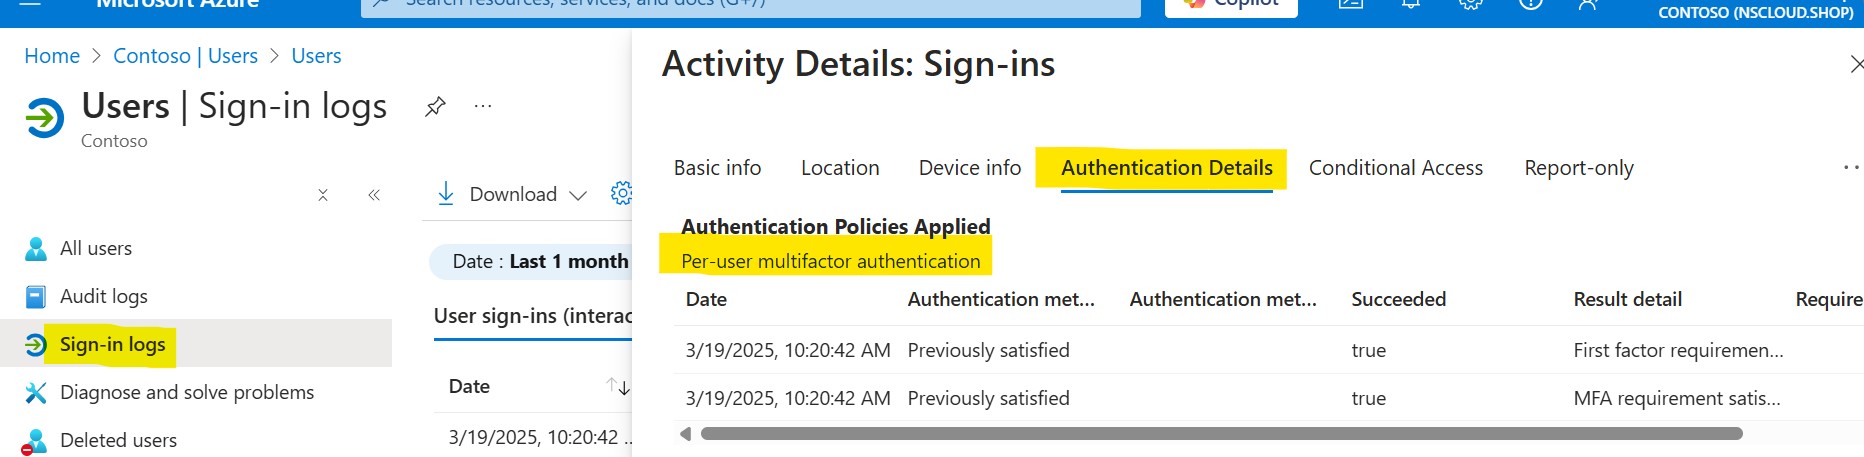
Task: Clear the sidebar search with the X
Action: 323,195
